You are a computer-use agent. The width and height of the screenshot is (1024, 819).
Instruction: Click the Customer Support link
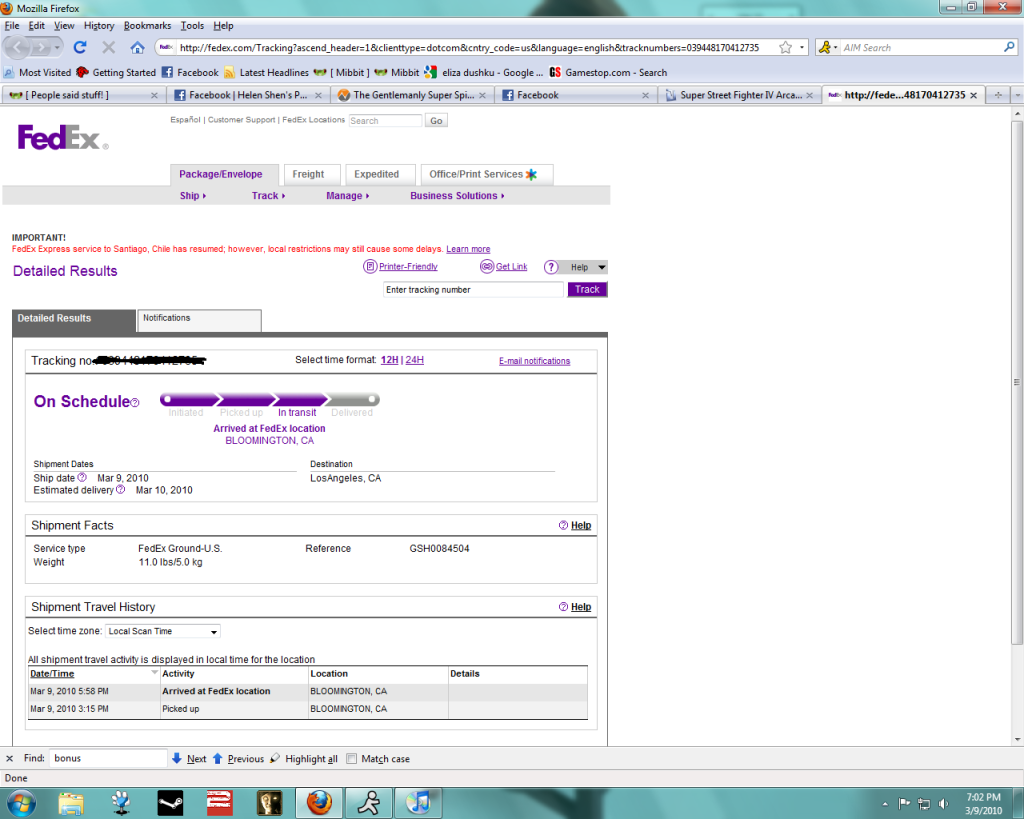[242, 120]
